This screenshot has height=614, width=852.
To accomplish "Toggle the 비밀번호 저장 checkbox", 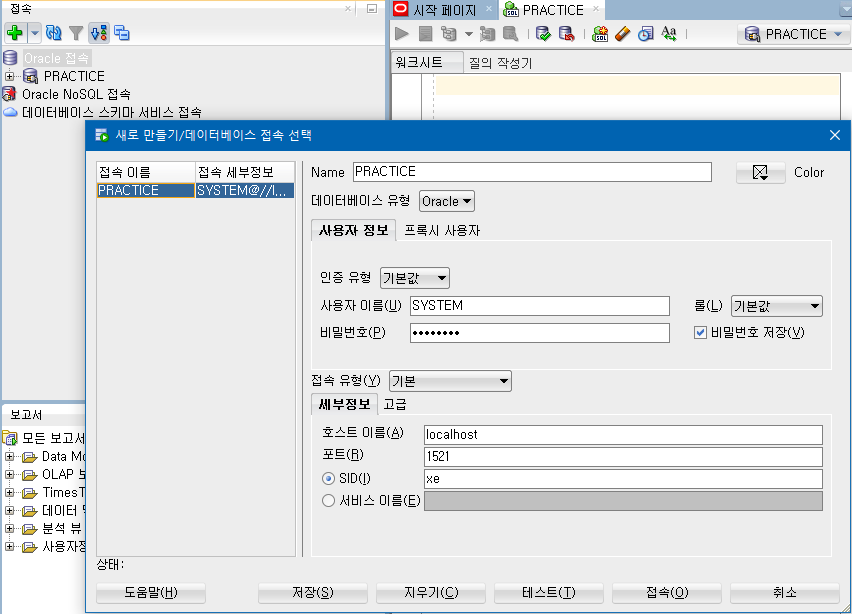I will [x=700, y=333].
